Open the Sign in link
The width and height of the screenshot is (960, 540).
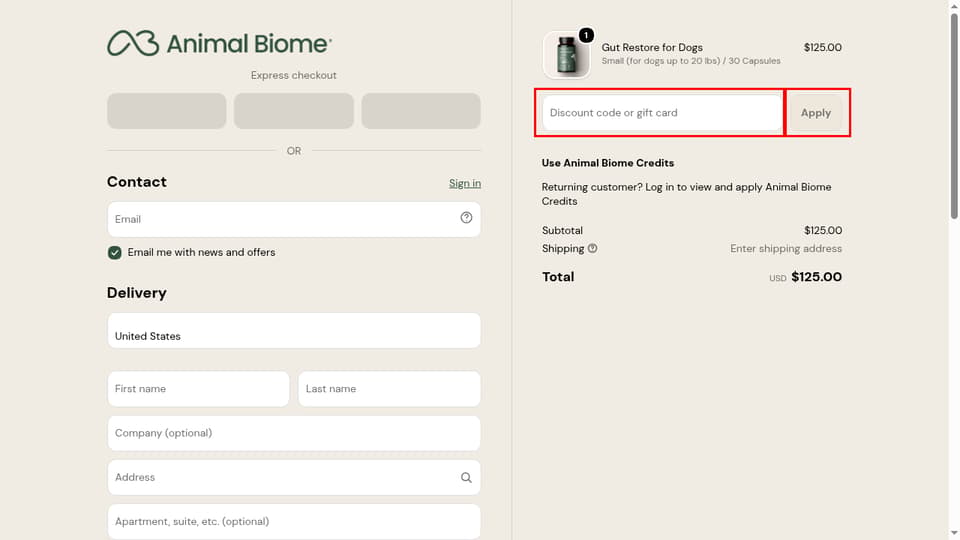pos(465,183)
